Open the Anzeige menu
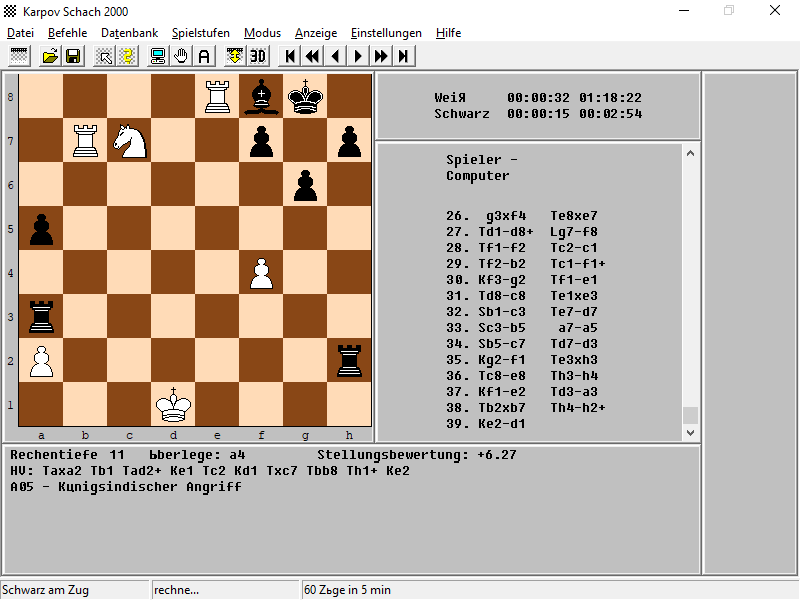 (x=316, y=33)
